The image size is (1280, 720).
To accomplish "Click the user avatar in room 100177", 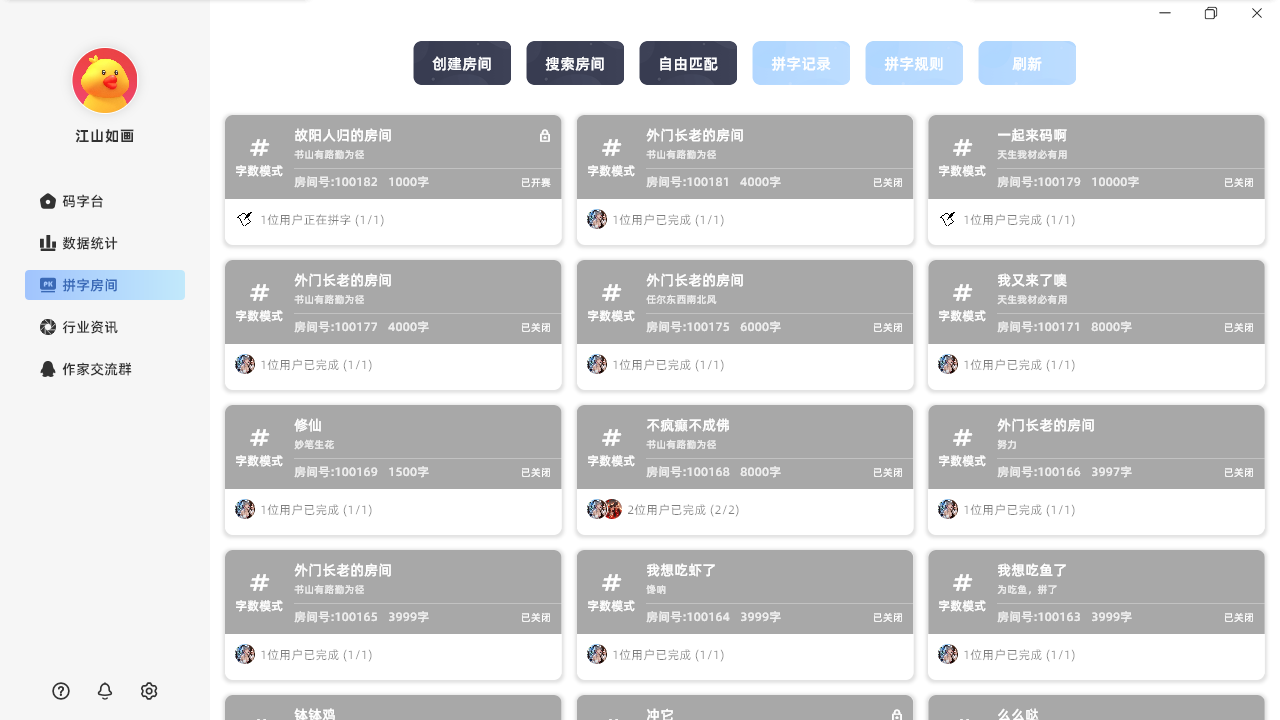I will pyautogui.click(x=245, y=364).
